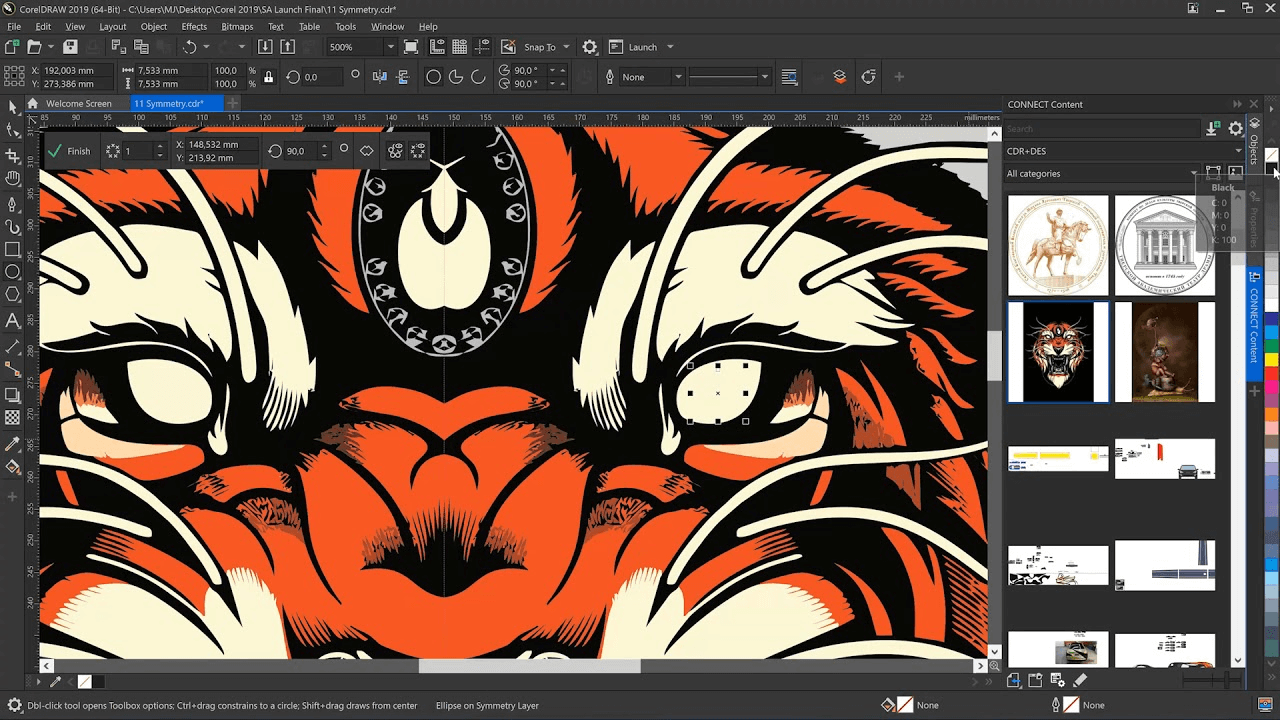Open the Options gear in the toolbar

pos(590,47)
